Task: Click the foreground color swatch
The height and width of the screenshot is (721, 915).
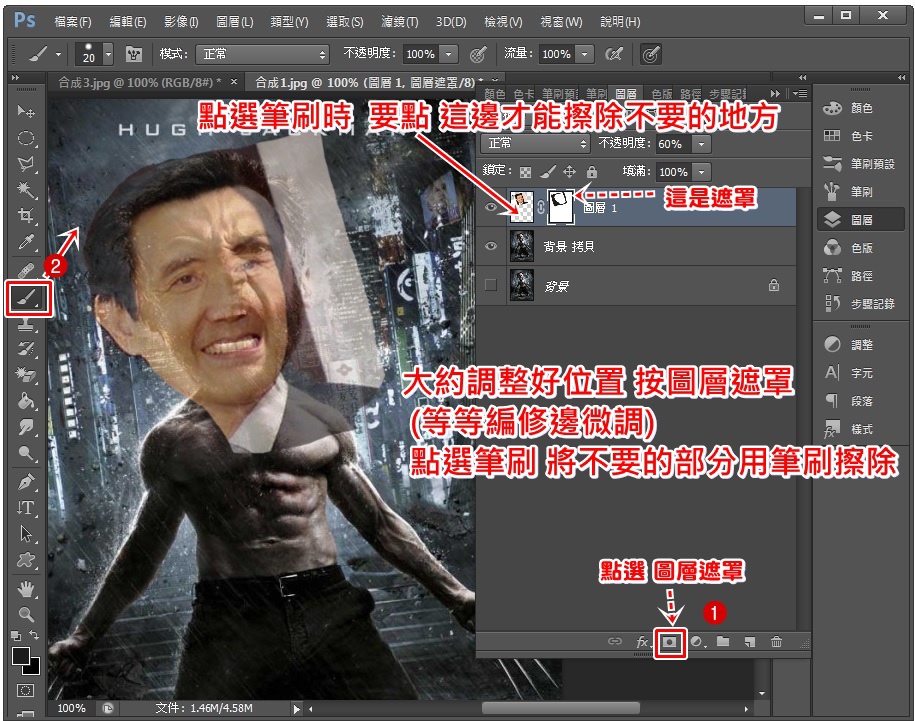Action: [20, 656]
